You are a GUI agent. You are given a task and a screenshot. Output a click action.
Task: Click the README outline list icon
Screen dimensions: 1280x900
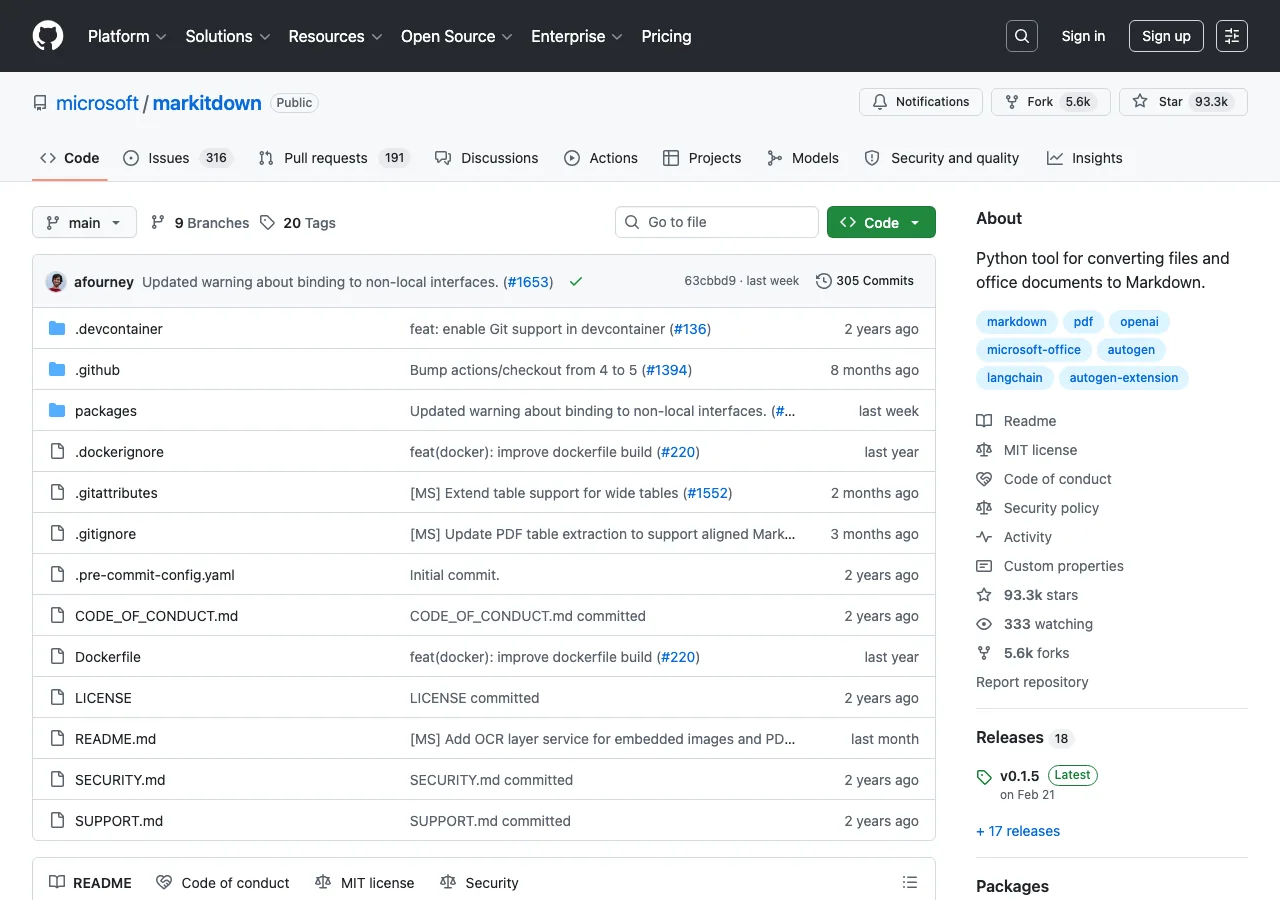click(x=910, y=882)
